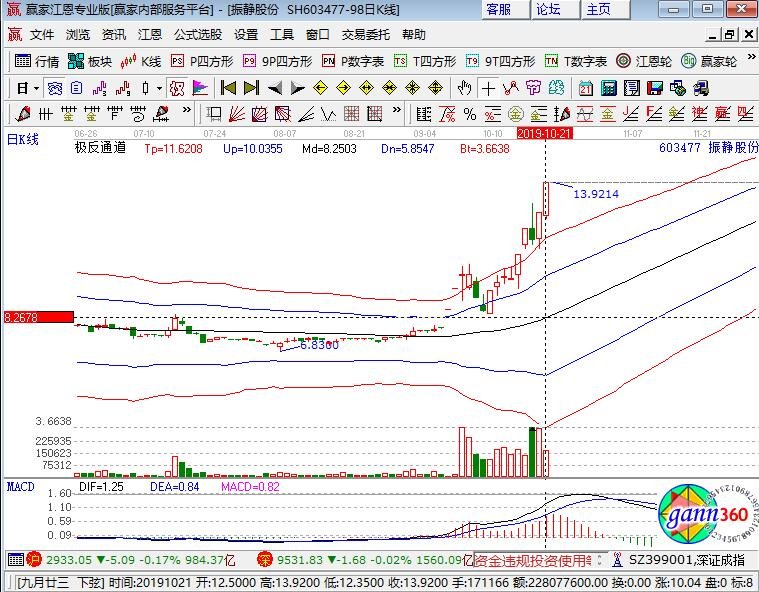
Task: Switch to the K线 candlestick chart
Action: (x=141, y=61)
